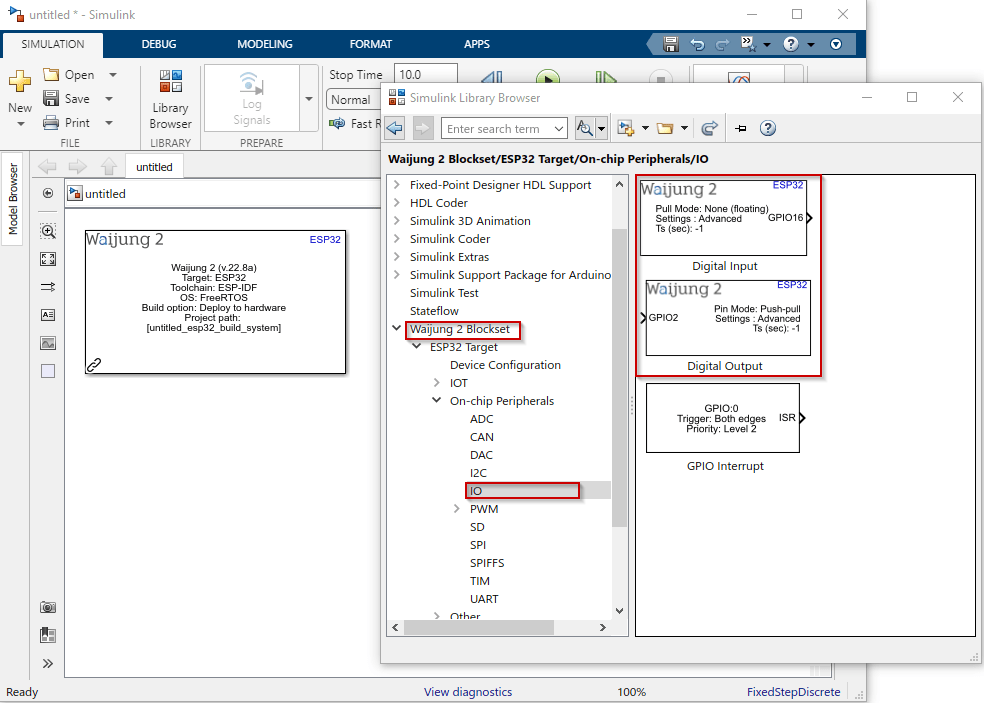This screenshot has height=703, width=984.
Task: Click the Stop Time input field
Action: pos(425,74)
